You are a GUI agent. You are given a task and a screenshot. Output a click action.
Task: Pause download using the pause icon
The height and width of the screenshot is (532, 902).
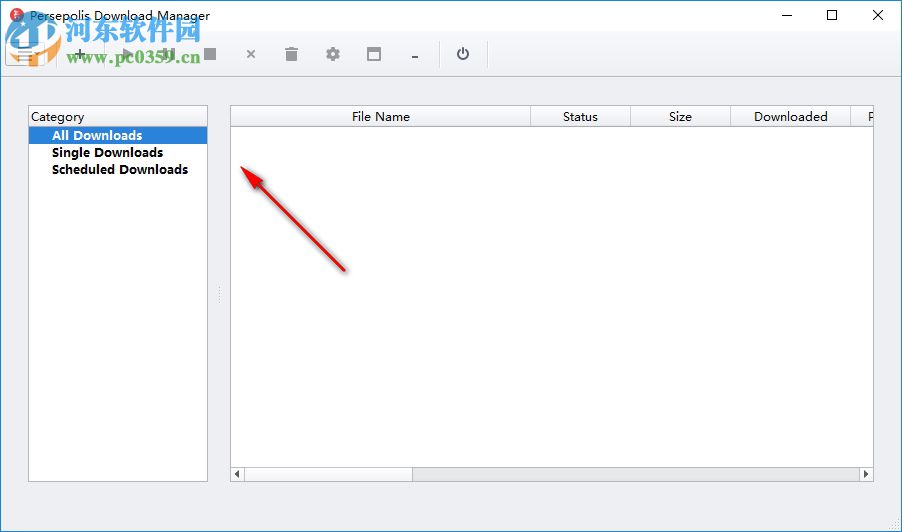168,55
